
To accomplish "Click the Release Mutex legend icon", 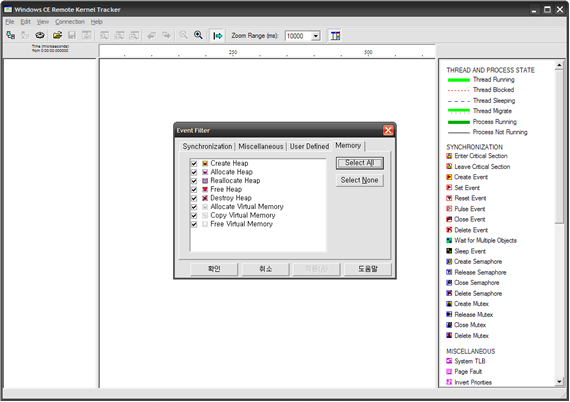I will tap(449, 314).
